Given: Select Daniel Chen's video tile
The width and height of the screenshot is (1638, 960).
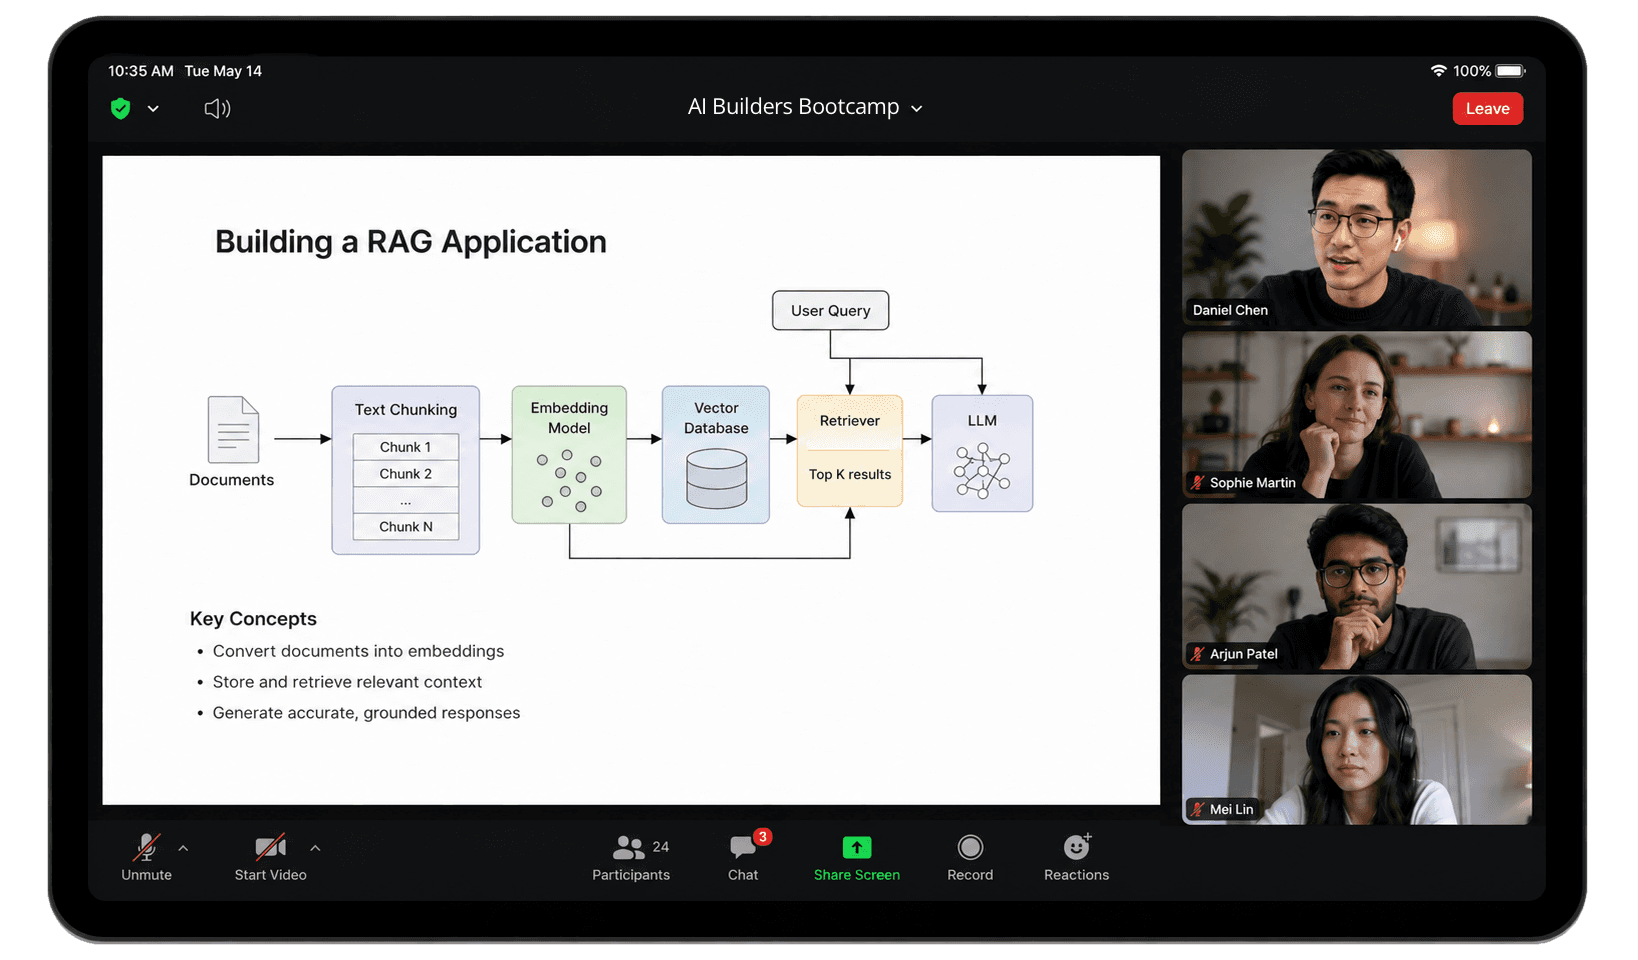Looking at the screenshot, I should 1356,237.
